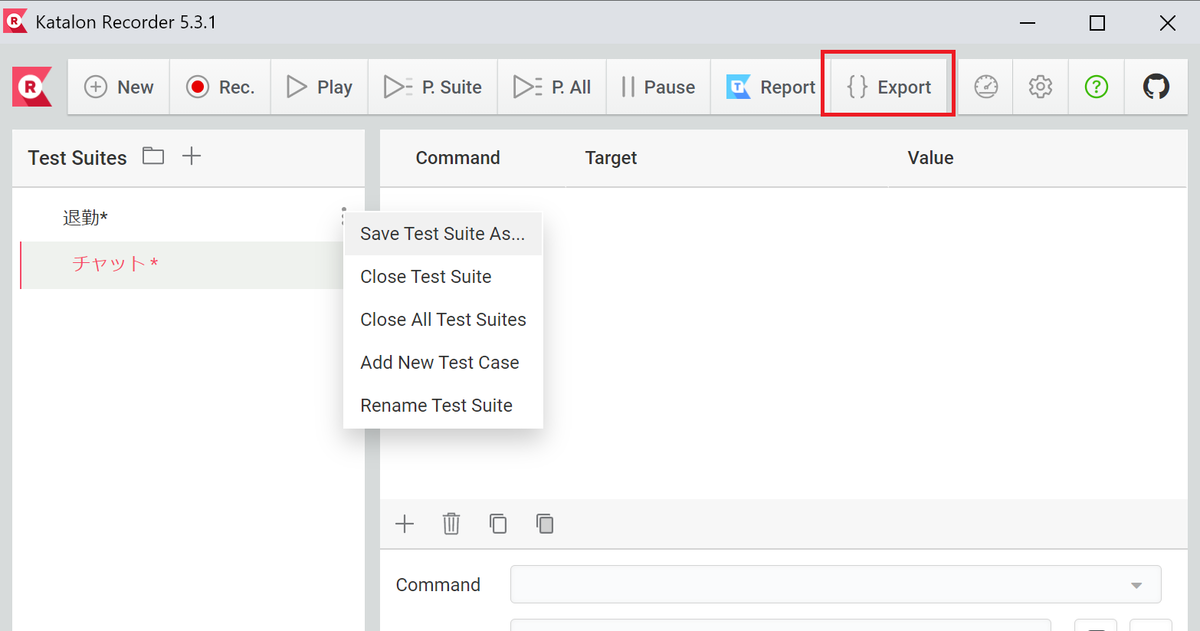
Task: Open the green help question icon
Action: [x=1096, y=87]
